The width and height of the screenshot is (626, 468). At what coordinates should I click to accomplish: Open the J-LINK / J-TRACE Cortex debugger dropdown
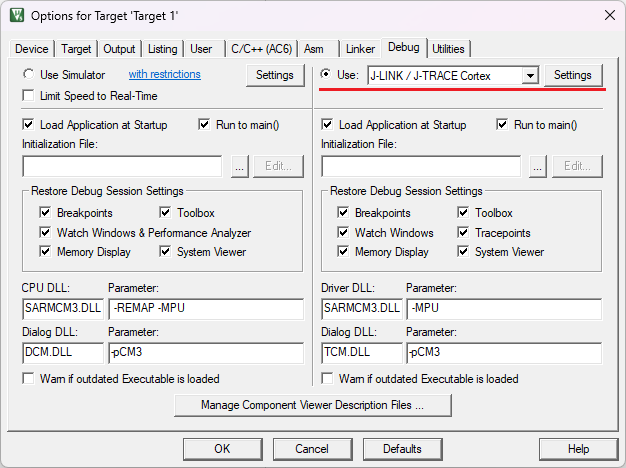click(x=530, y=76)
